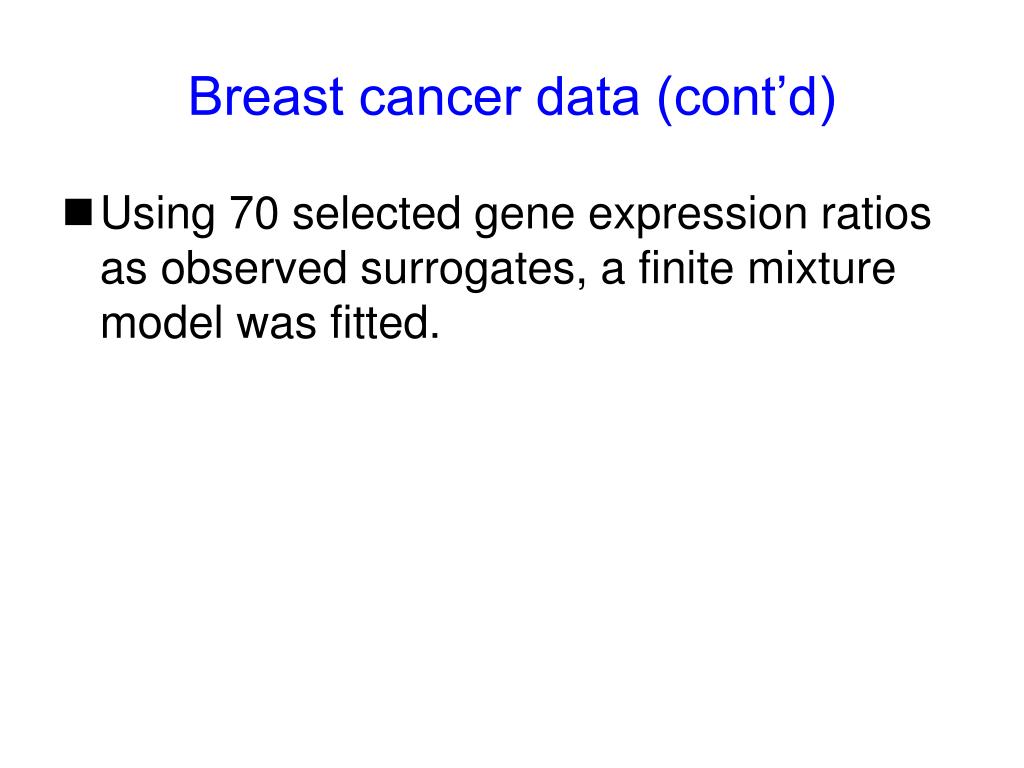This screenshot has width=1024, height=768.
Task: Click the word 'data' in the title
Action: pos(587,97)
